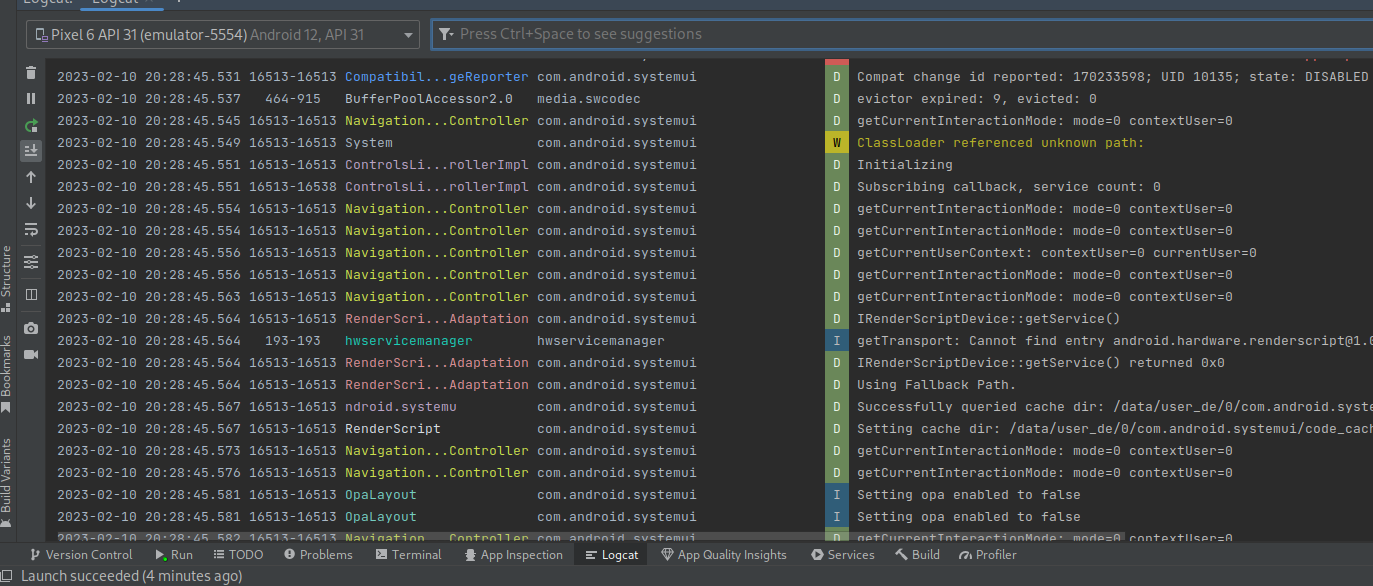Image resolution: width=1373 pixels, height=586 pixels.
Task: Open the filter funnel dropdown
Action: point(446,33)
